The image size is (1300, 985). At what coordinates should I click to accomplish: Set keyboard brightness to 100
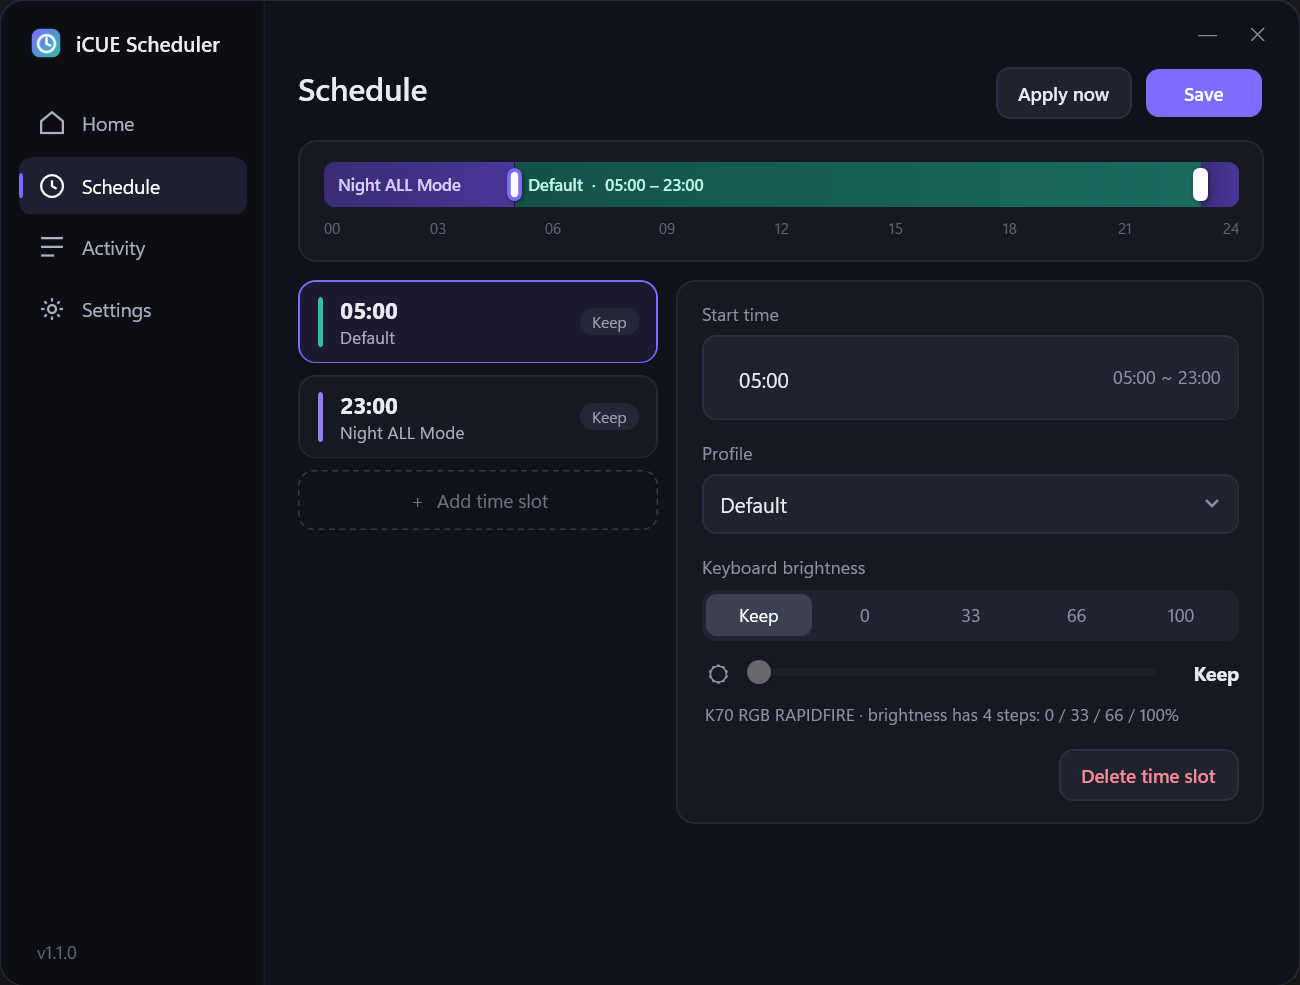[x=1181, y=616]
